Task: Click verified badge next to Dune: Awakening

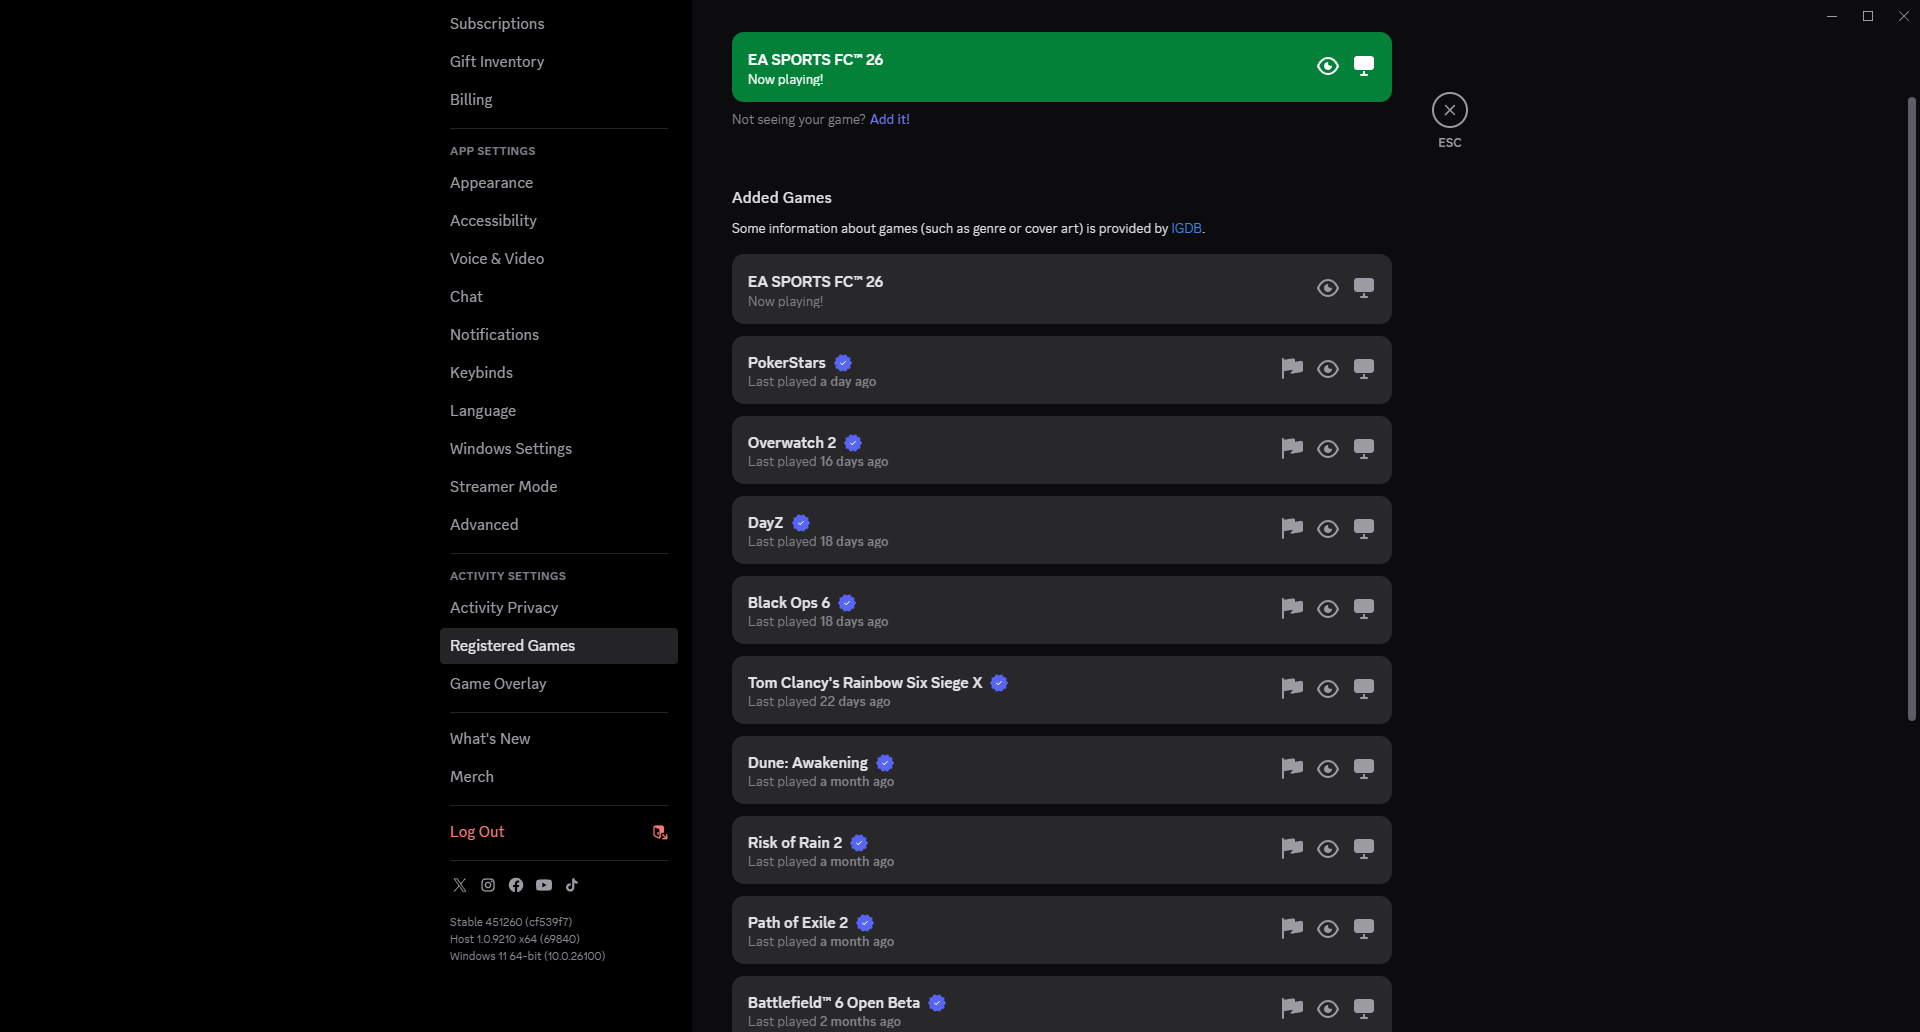Action: pos(885,763)
